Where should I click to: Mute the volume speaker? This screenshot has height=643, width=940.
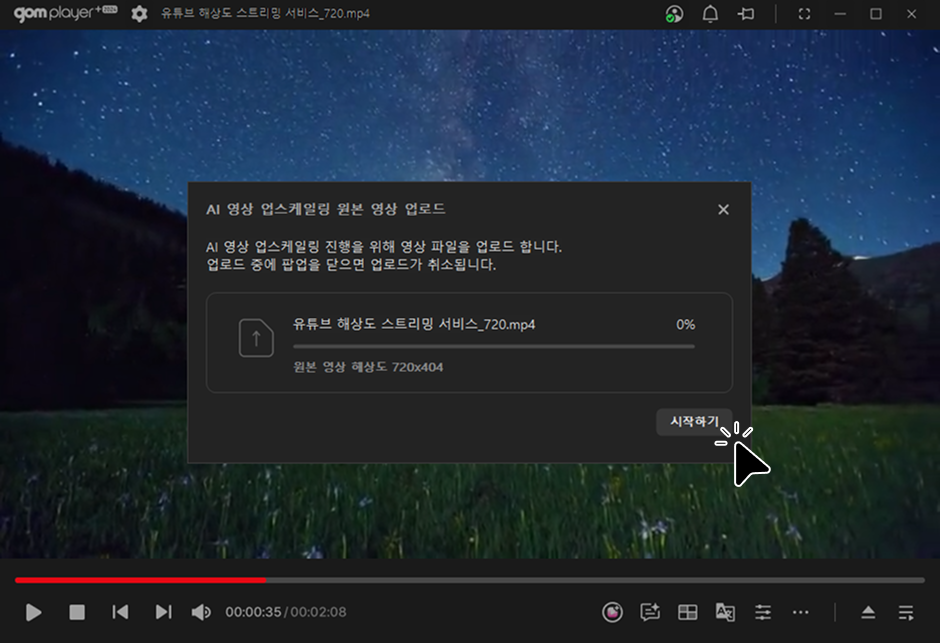[x=201, y=612]
